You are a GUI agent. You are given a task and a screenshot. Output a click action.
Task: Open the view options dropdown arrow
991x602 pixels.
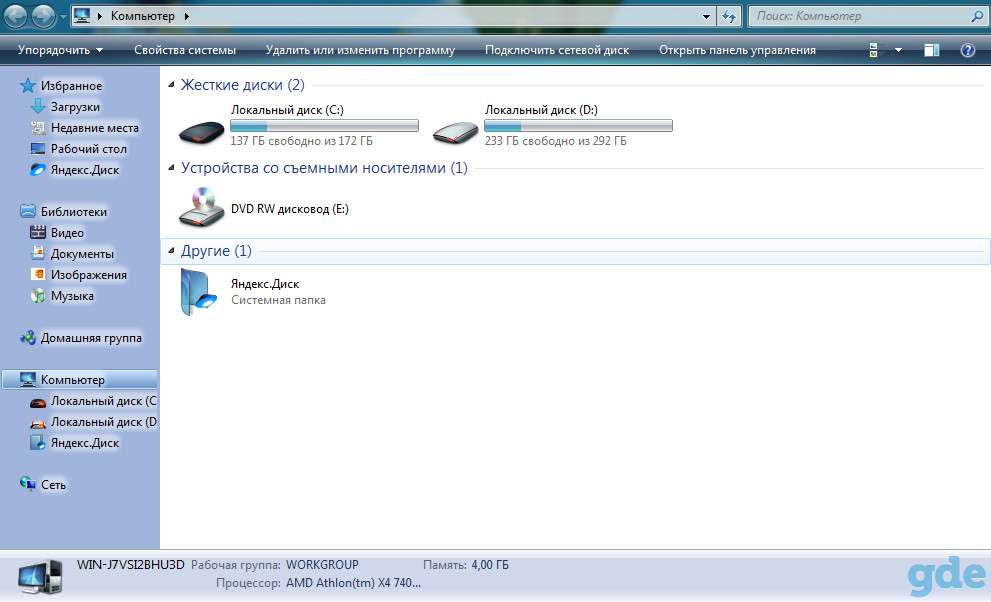(898, 50)
